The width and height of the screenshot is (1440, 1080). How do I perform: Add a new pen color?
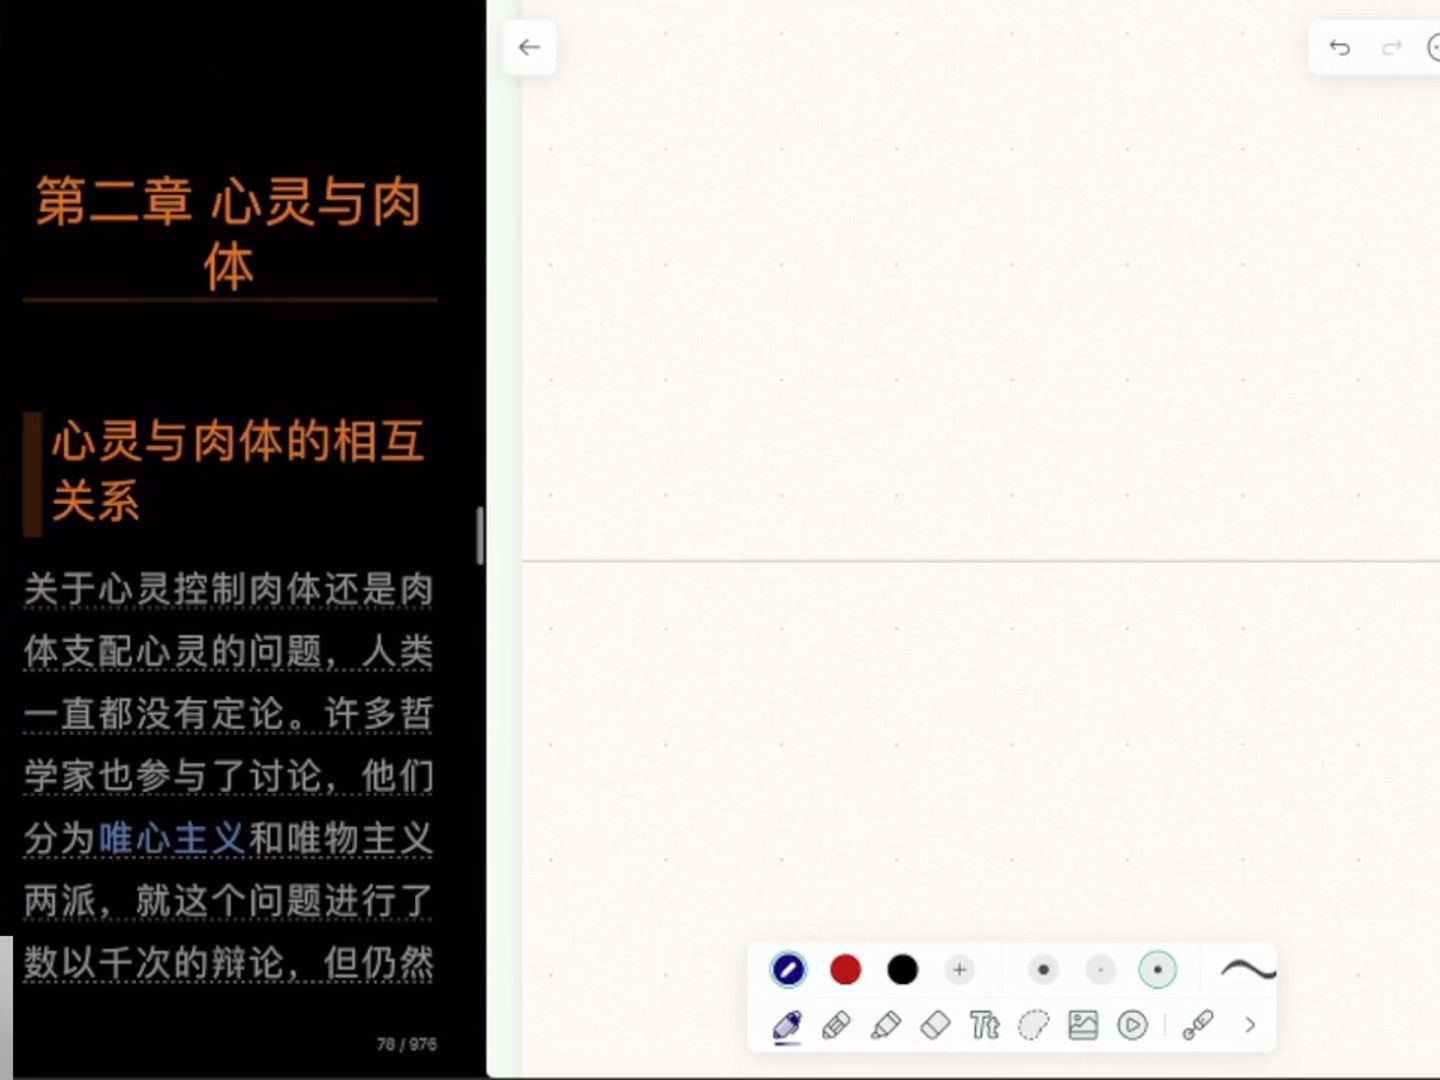click(959, 969)
